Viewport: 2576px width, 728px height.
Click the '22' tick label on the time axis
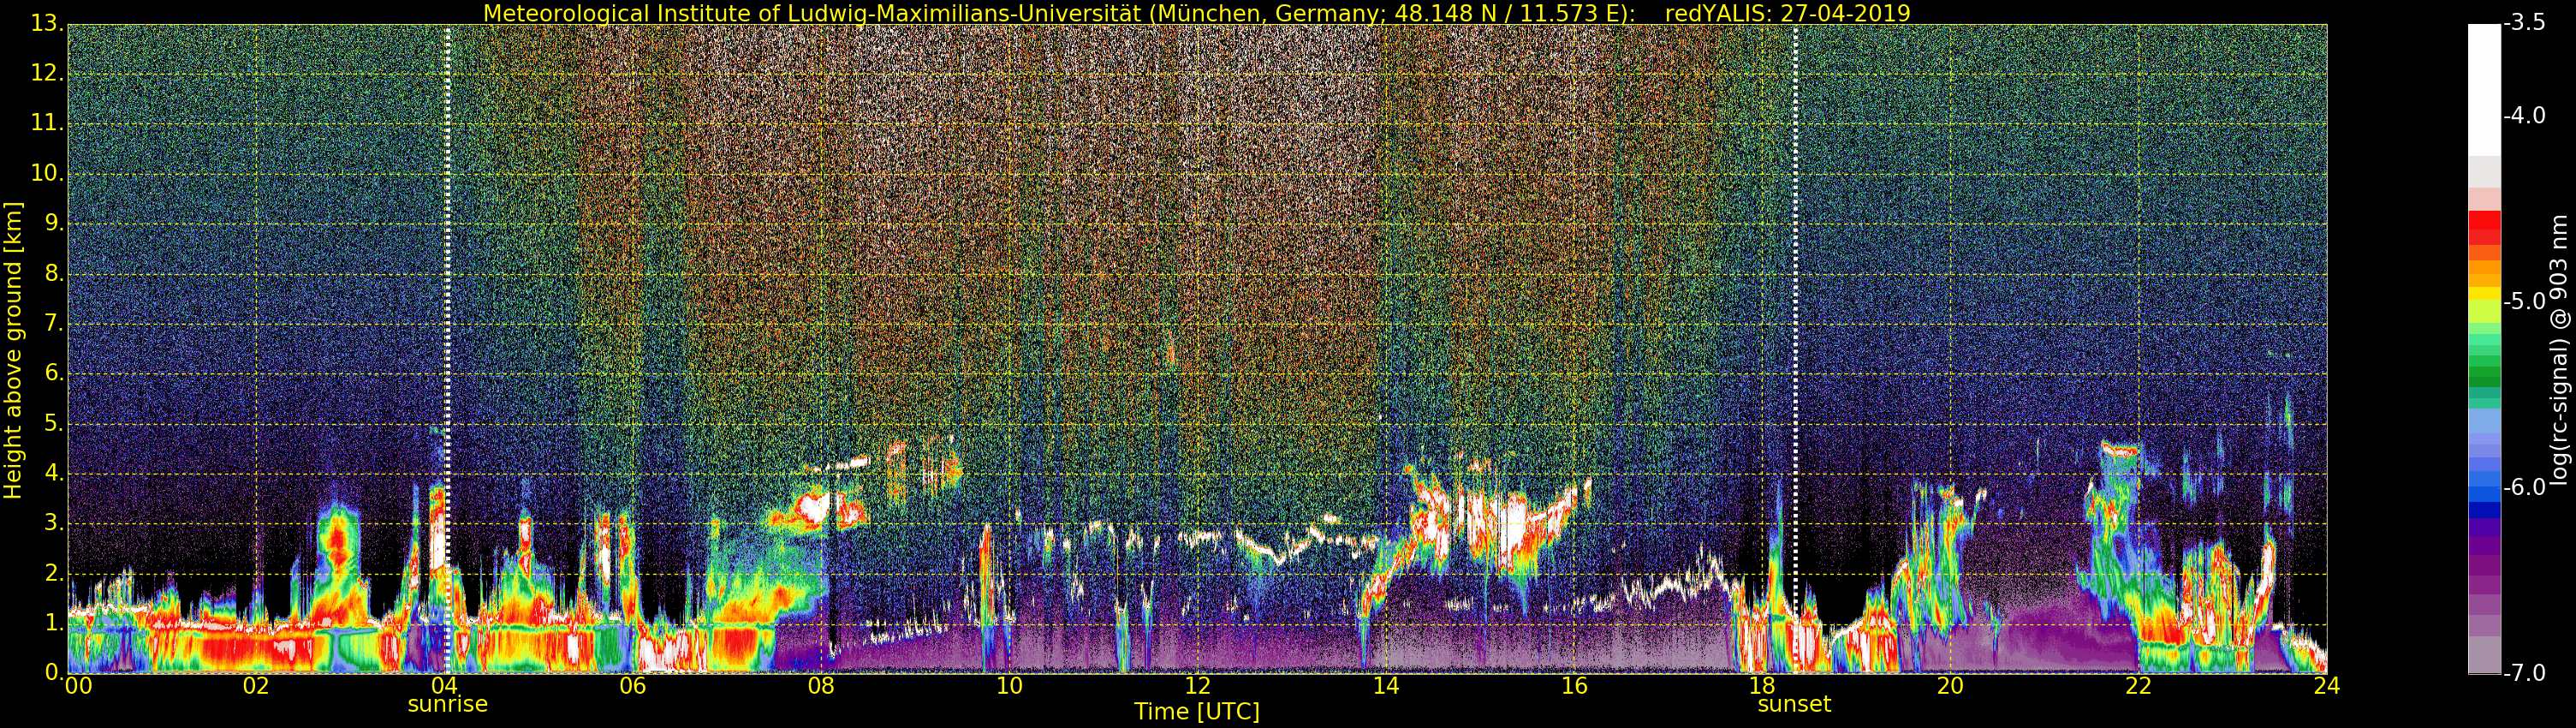tap(2138, 686)
